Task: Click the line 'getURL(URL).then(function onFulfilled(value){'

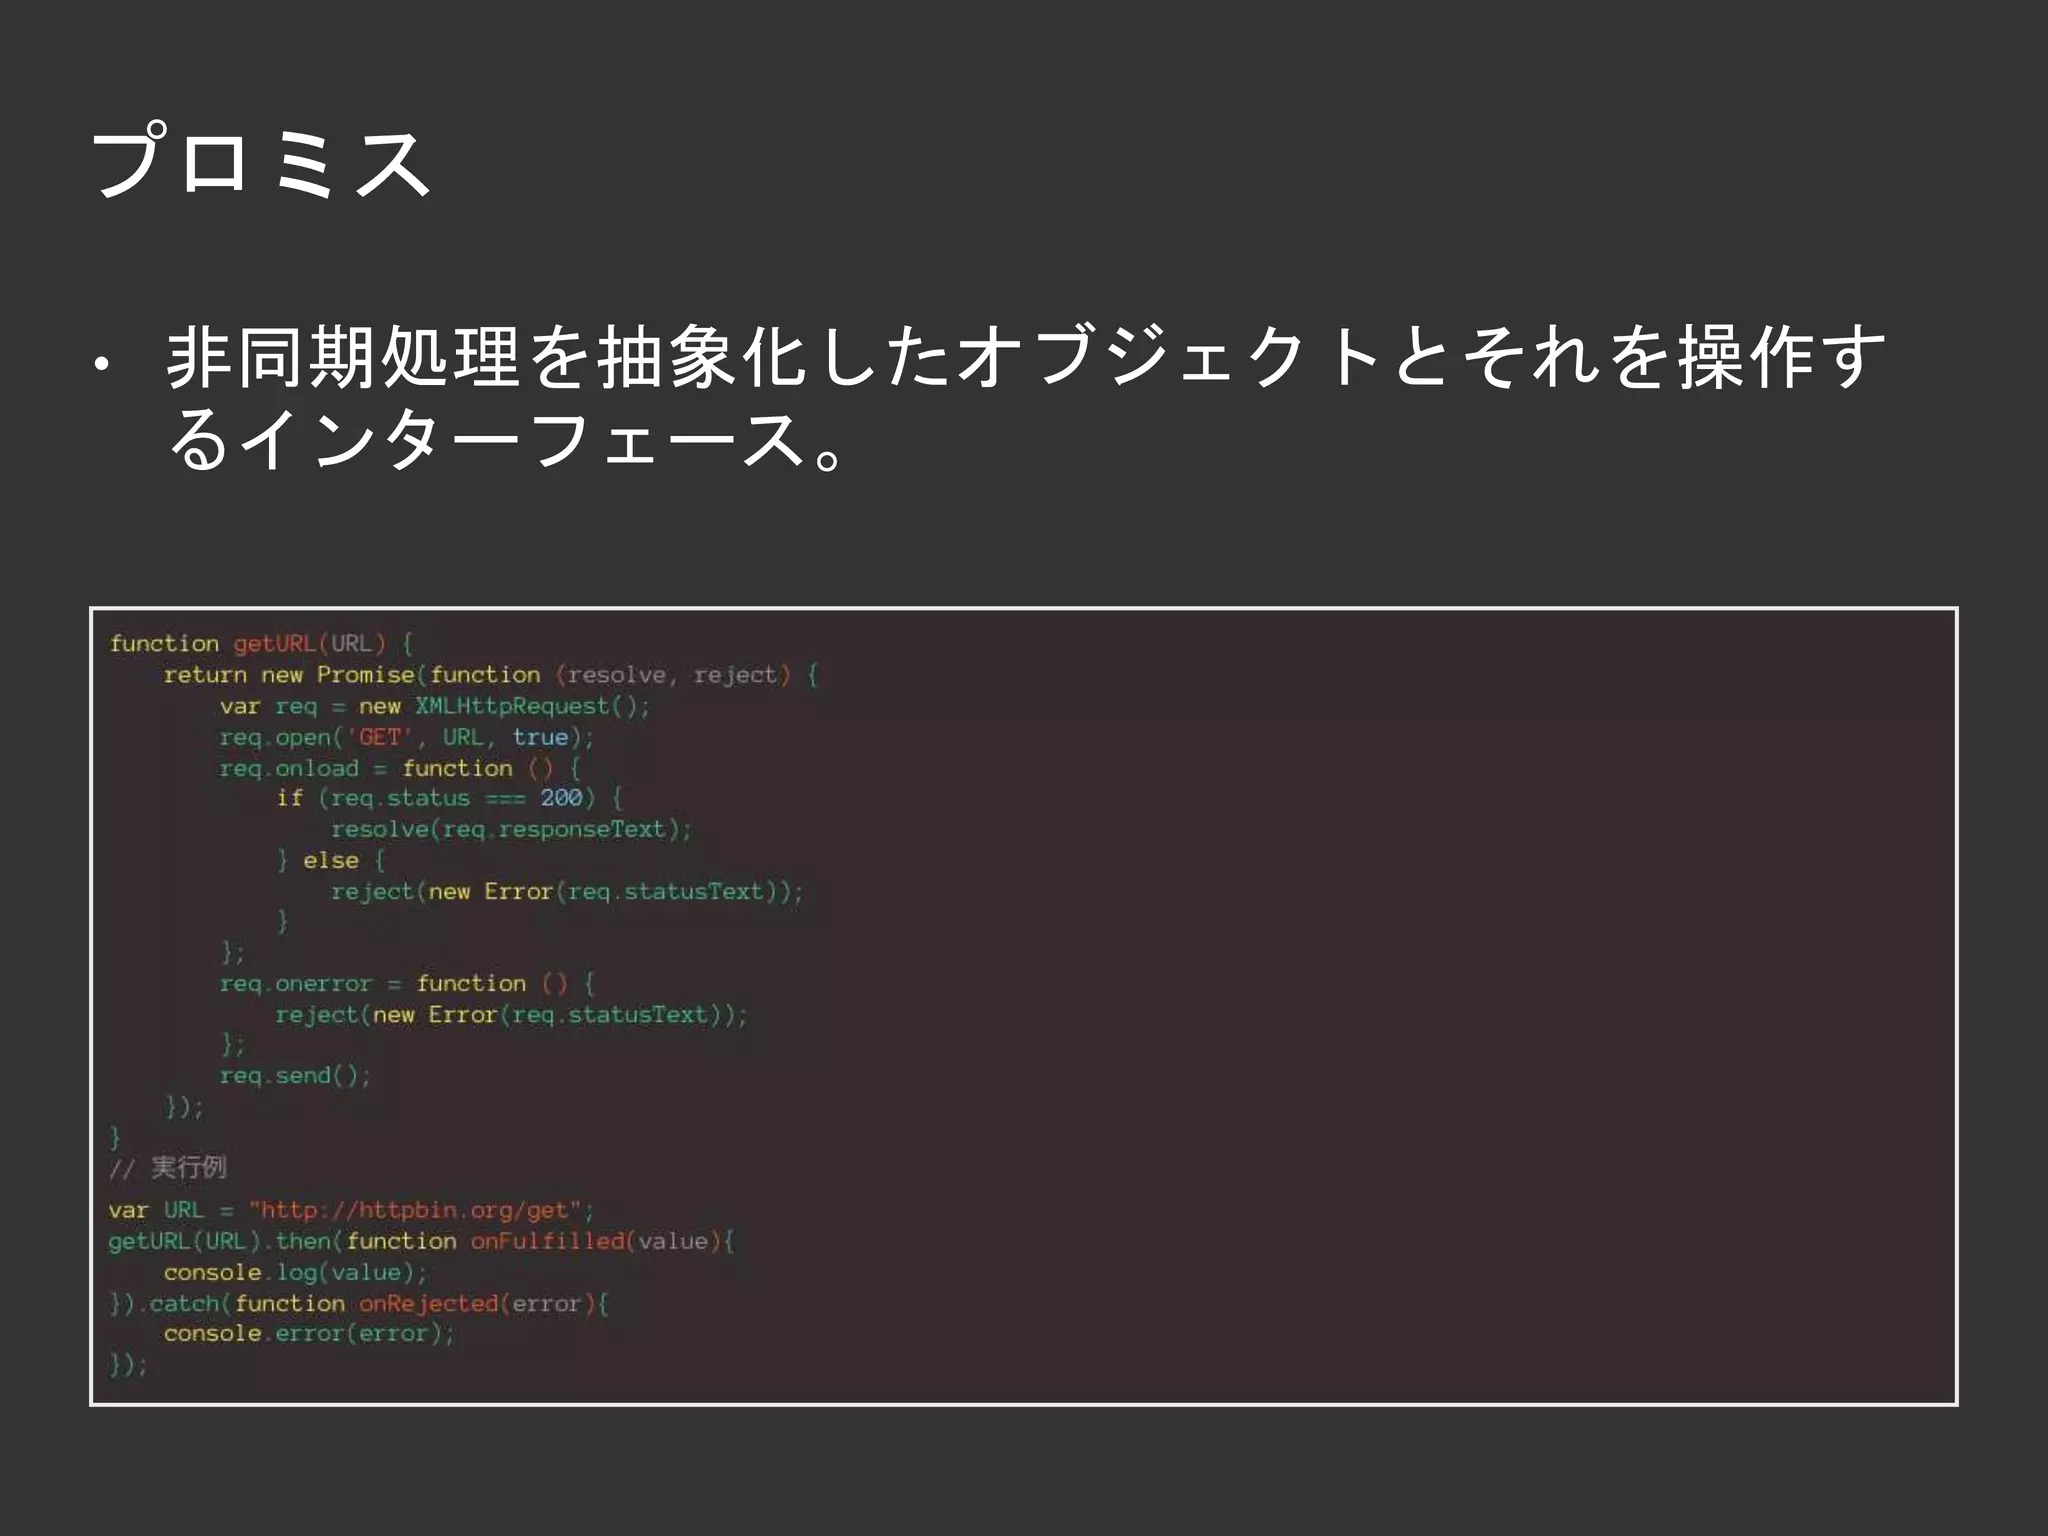Action: coord(421,1241)
